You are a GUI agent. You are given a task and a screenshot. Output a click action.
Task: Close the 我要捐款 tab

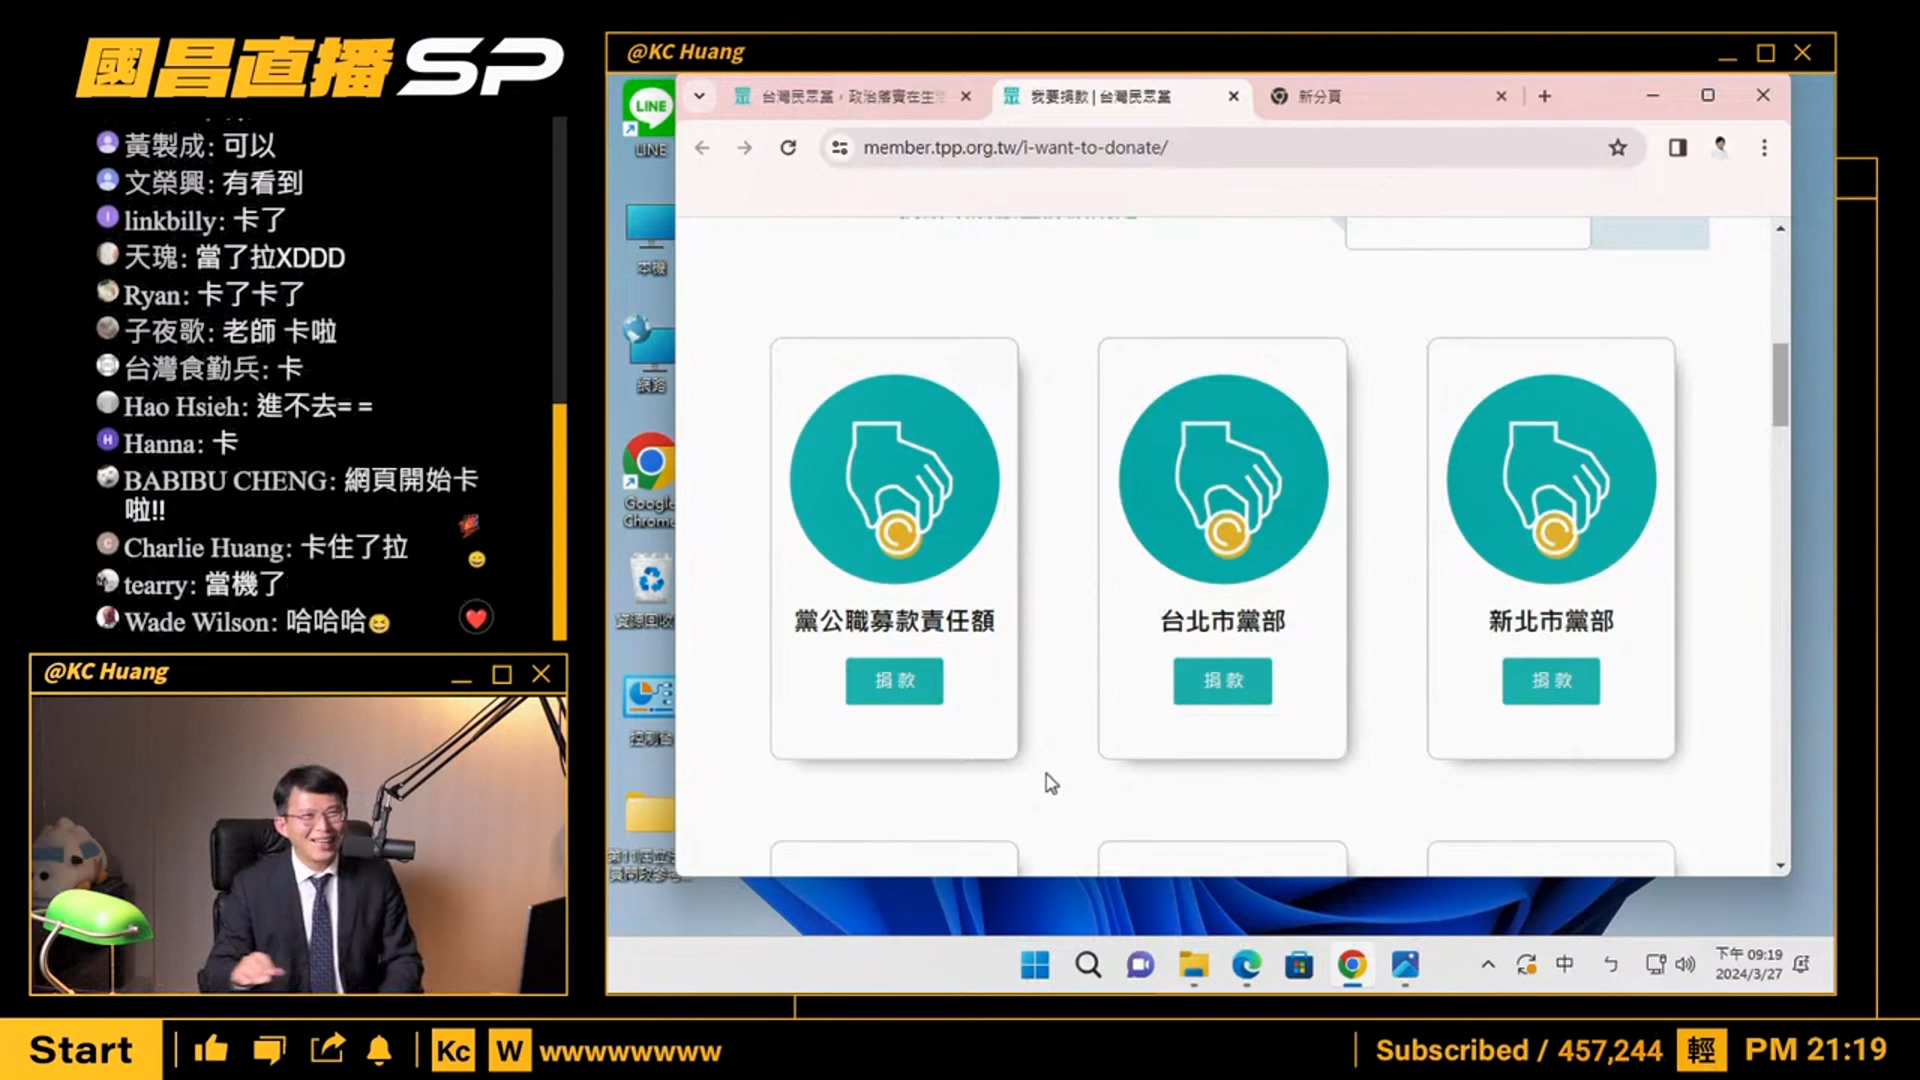click(1234, 96)
